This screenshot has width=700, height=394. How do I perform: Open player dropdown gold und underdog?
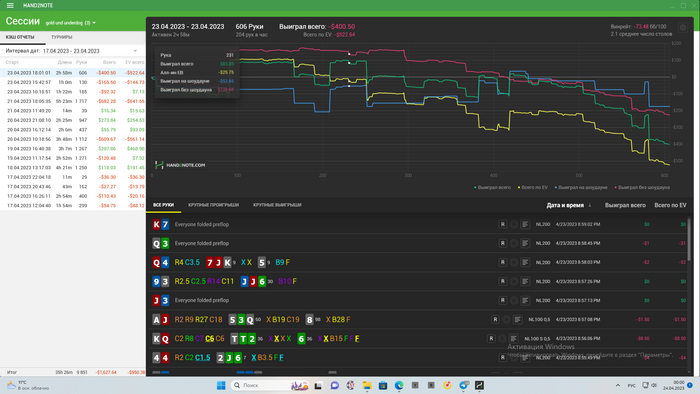[71, 23]
